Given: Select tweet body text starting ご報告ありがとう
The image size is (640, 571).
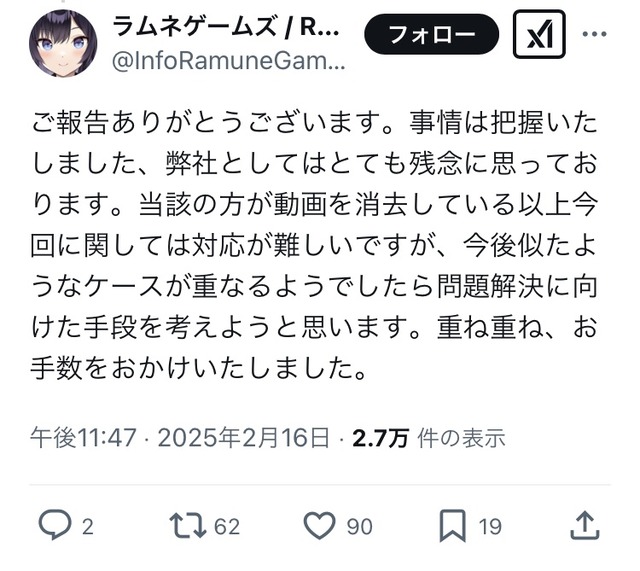Looking at the screenshot, I should [314, 245].
